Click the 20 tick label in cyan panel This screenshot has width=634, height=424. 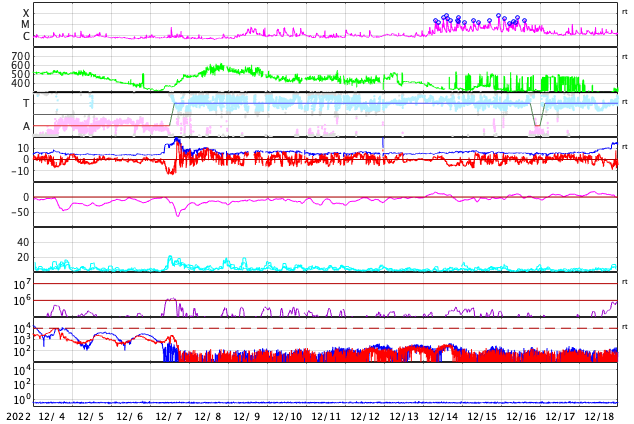click(x=23, y=257)
